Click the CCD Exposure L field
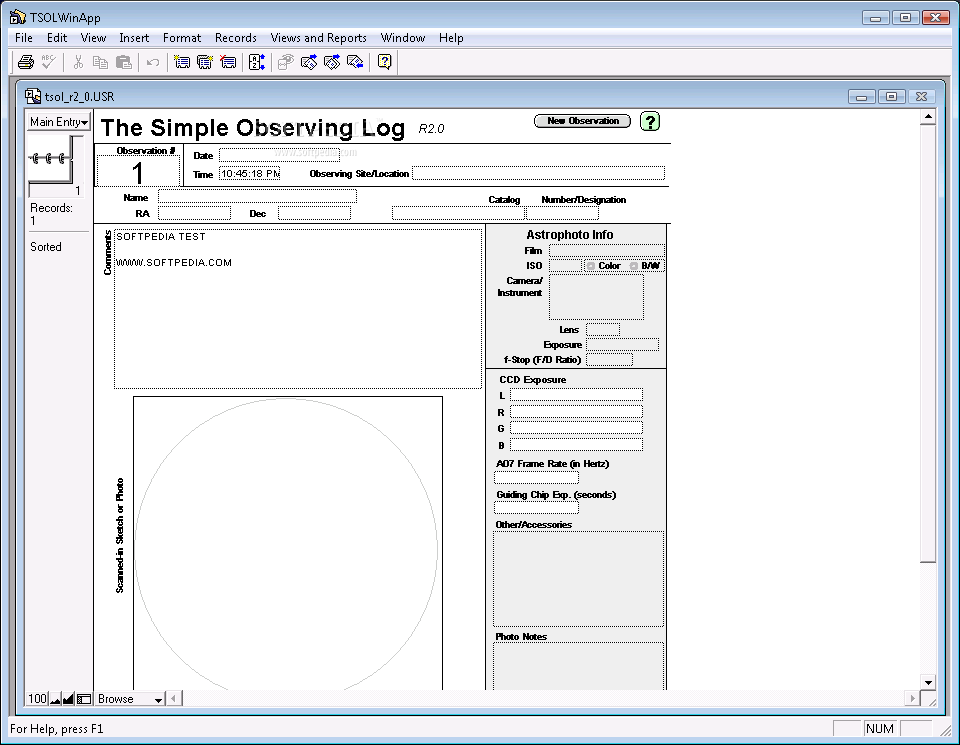This screenshot has height=745, width=960. (x=576, y=395)
